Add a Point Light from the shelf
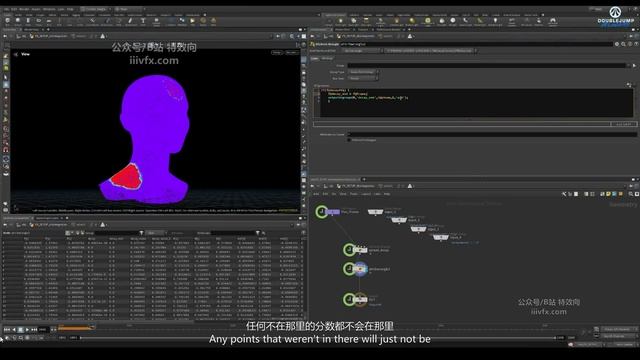Screen dimensions: 640x360 point(340,21)
